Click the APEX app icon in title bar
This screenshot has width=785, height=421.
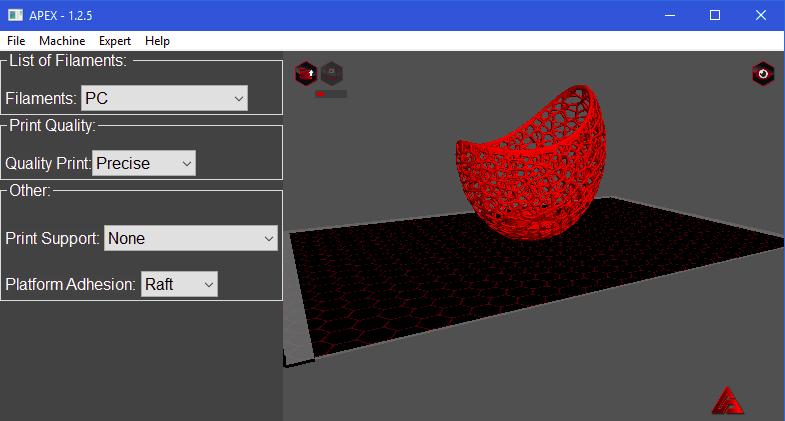16,15
